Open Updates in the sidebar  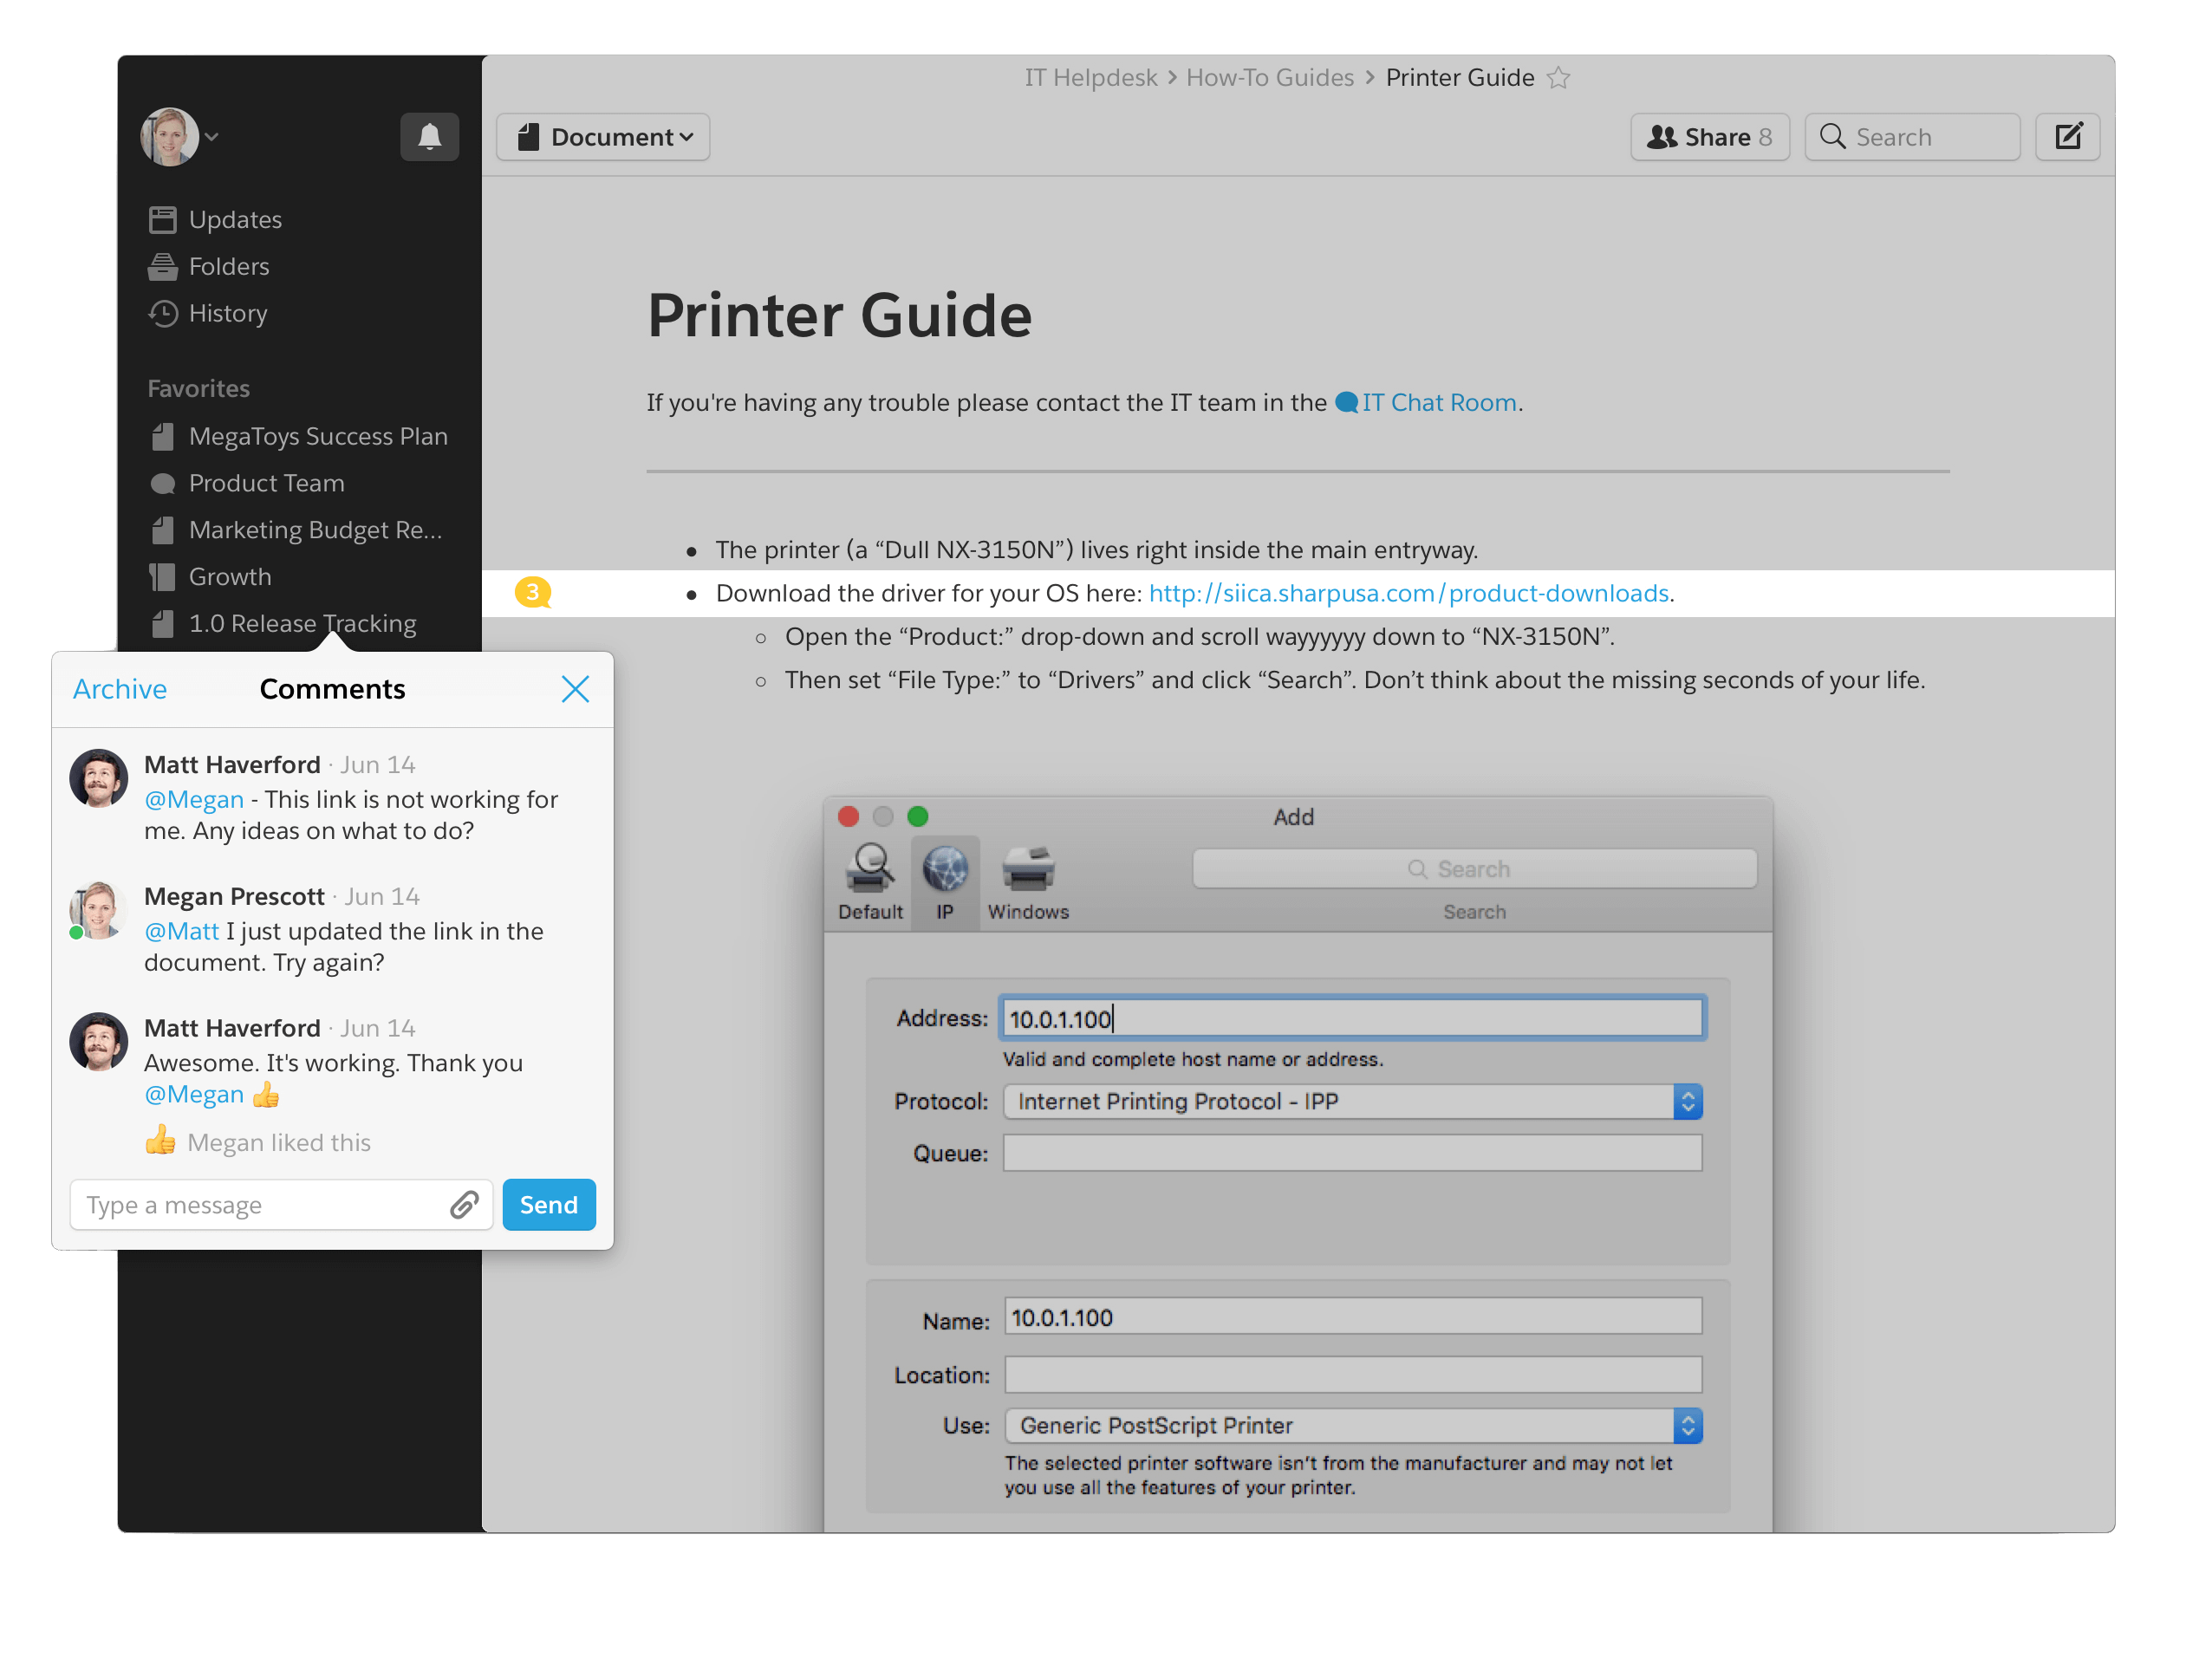[x=234, y=219]
